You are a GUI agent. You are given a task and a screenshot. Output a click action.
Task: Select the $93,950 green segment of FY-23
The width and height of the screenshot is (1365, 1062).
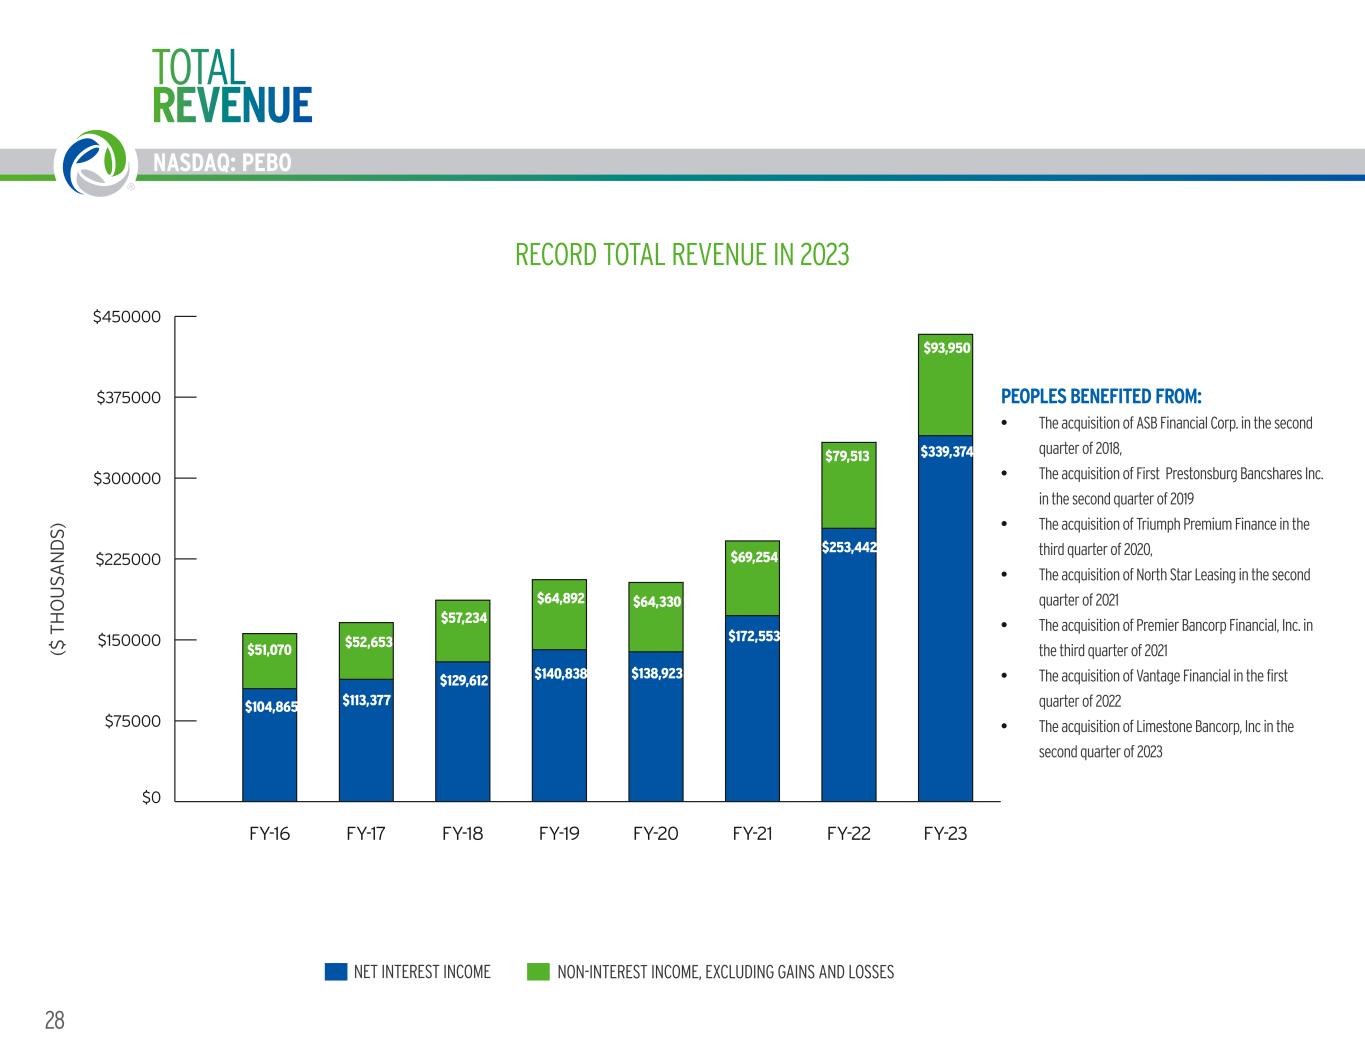point(945,385)
